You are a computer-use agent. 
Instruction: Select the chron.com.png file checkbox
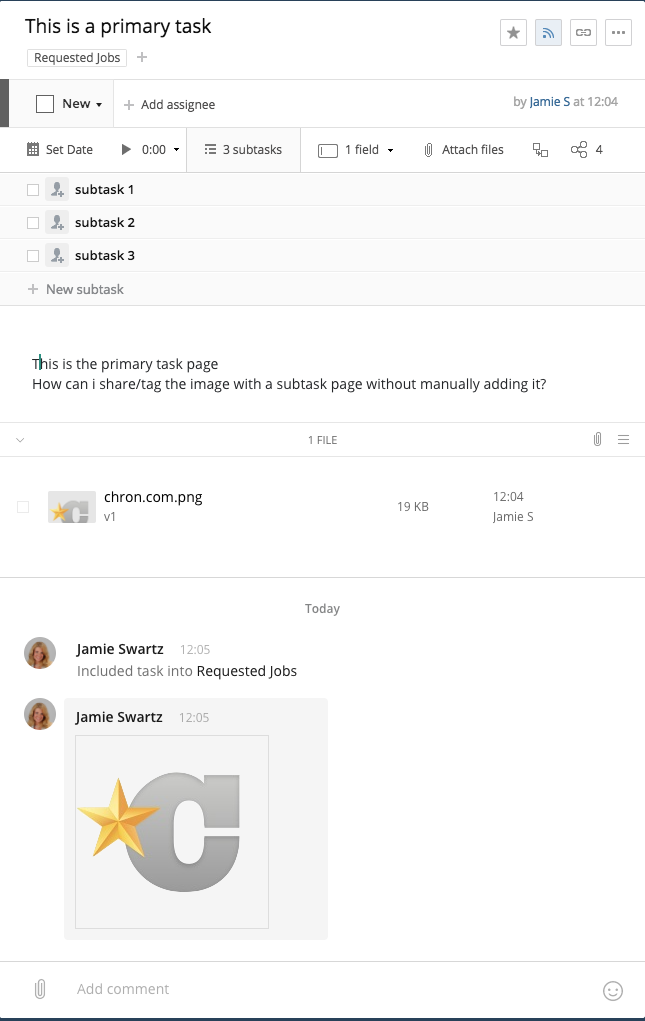tap(23, 507)
